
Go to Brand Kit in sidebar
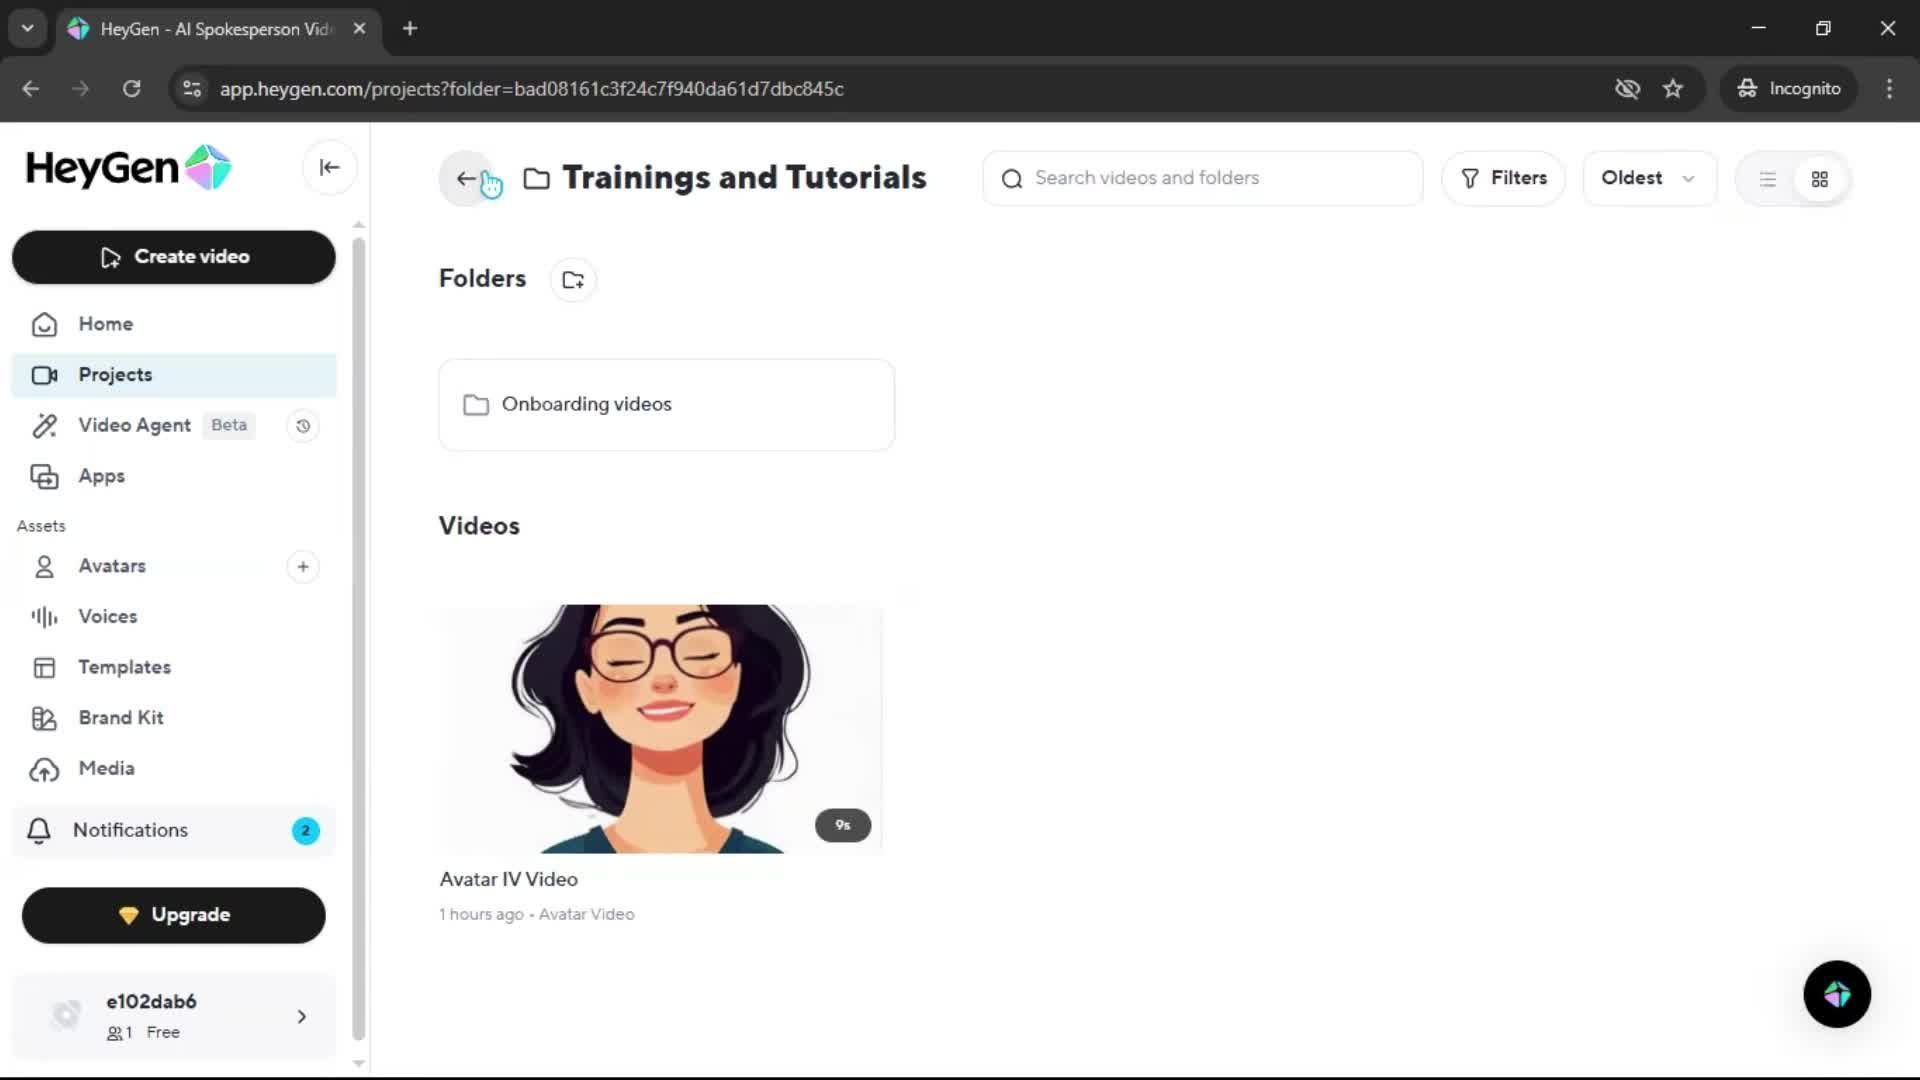click(x=120, y=718)
